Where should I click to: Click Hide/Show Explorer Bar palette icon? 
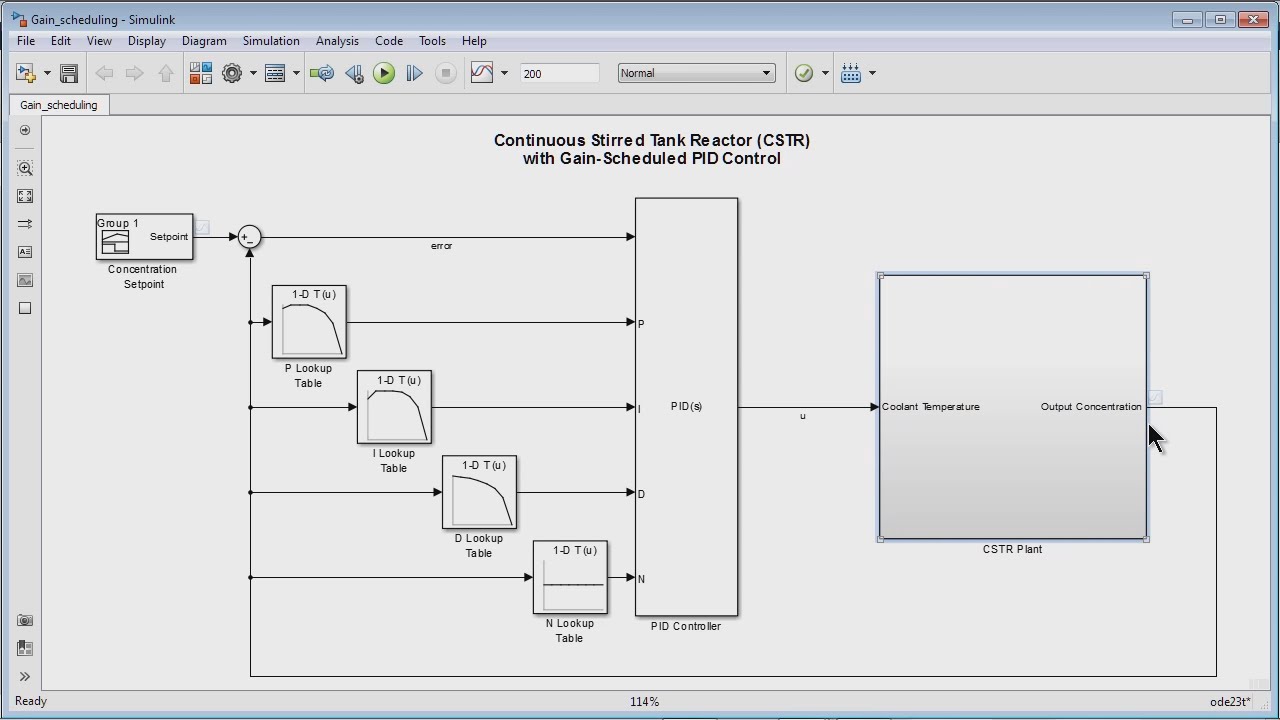25,130
